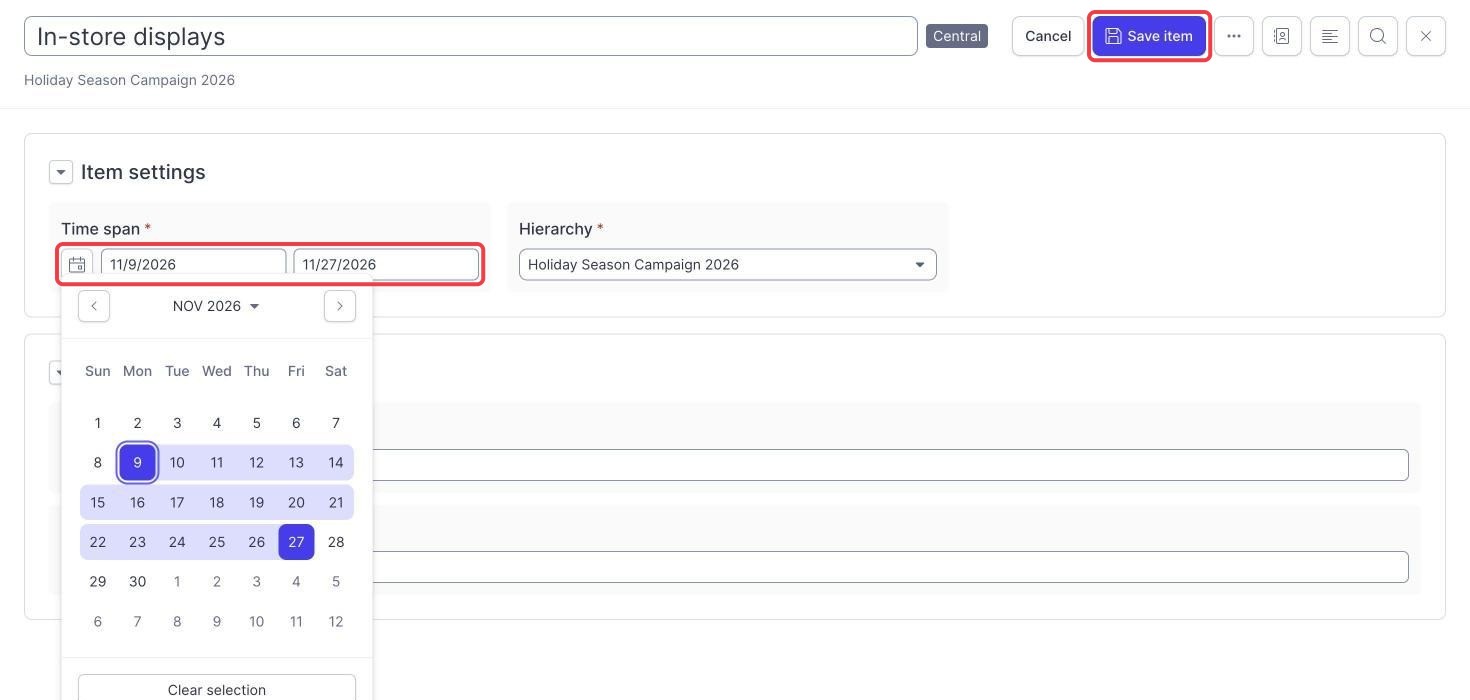The image size is (1470, 700).
Task: Open the contacts badge icon button
Action: (x=1282, y=36)
